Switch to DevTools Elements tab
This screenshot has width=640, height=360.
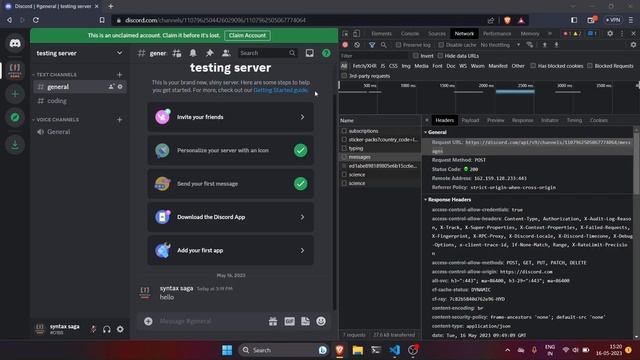click(x=382, y=33)
